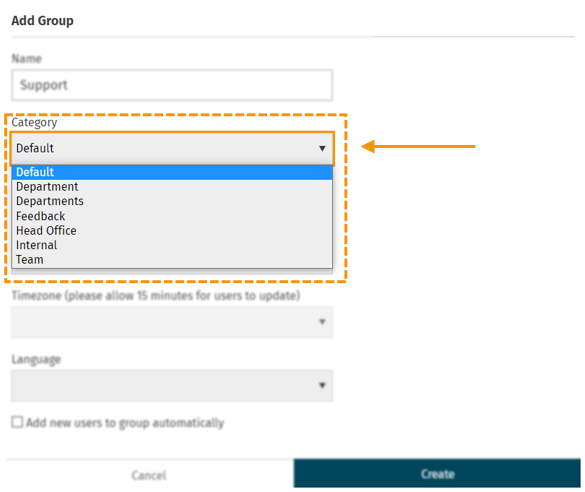Click the Add Group dialog title
Viewport: 585px width, 492px height.
click(43, 21)
